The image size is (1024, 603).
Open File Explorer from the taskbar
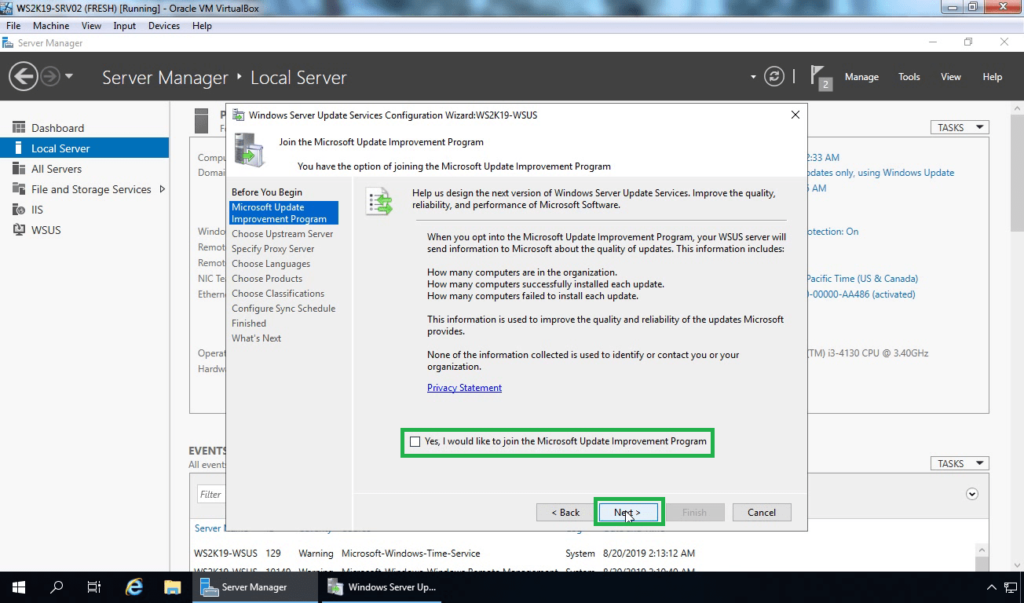[x=172, y=587]
